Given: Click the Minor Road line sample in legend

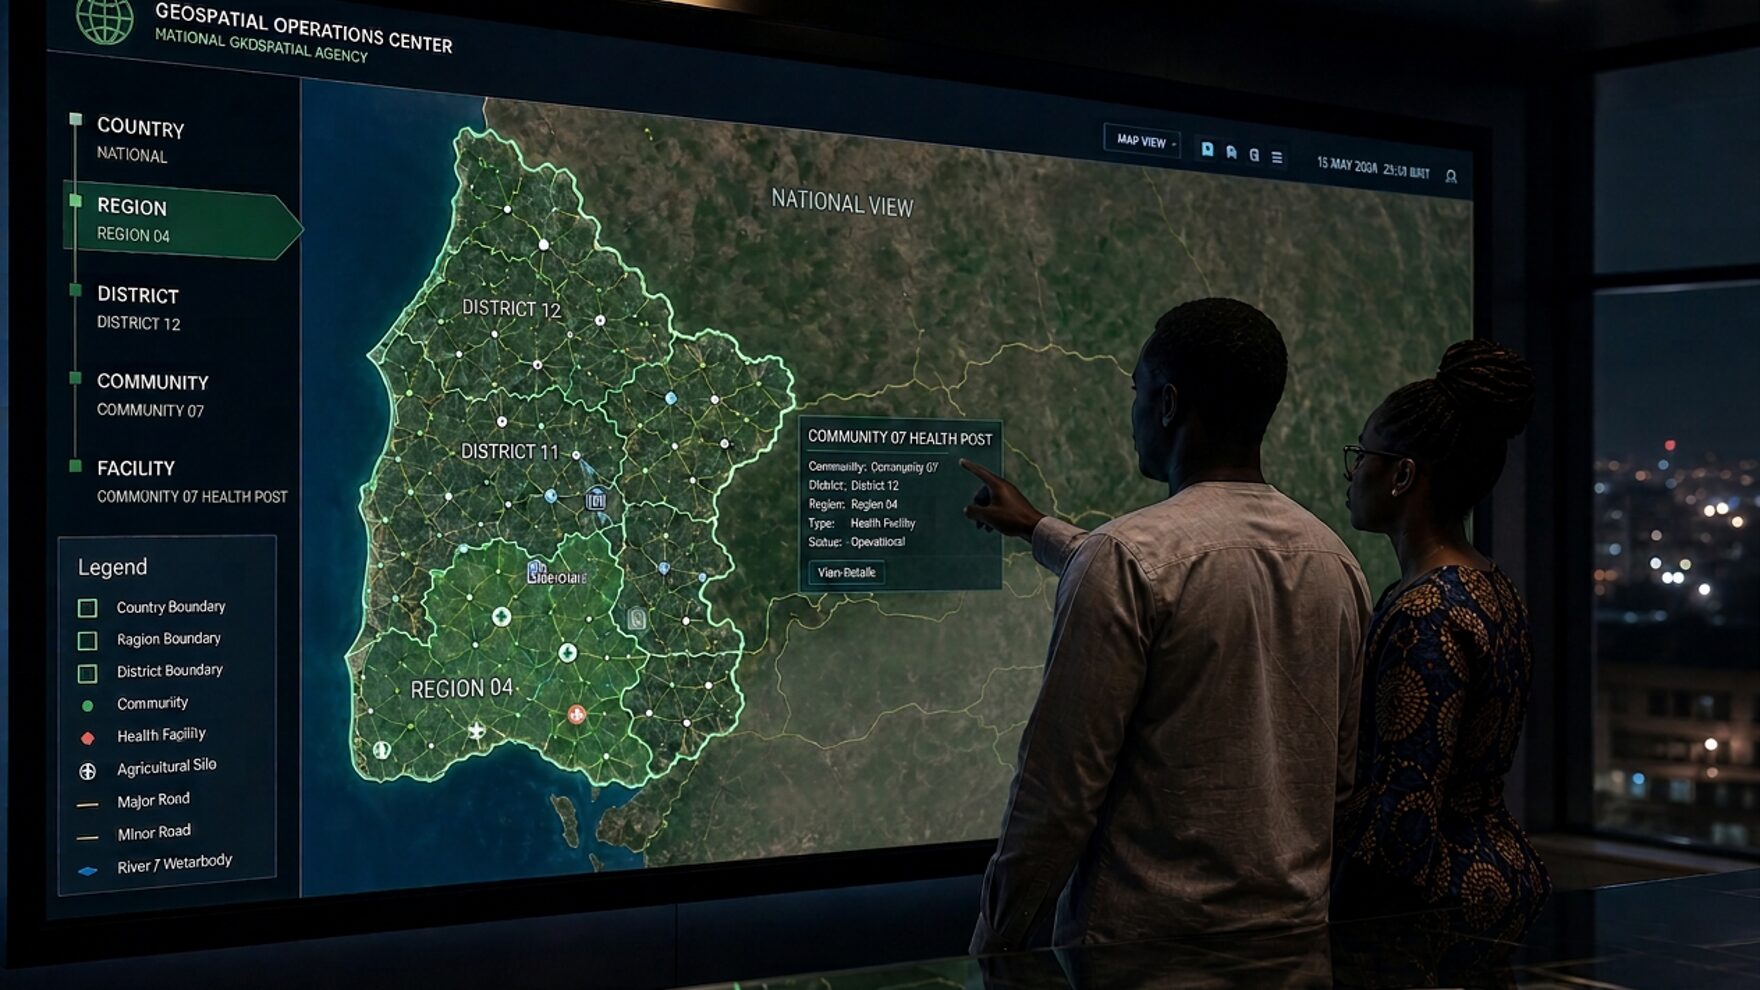Looking at the screenshot, I should (88, 837).
